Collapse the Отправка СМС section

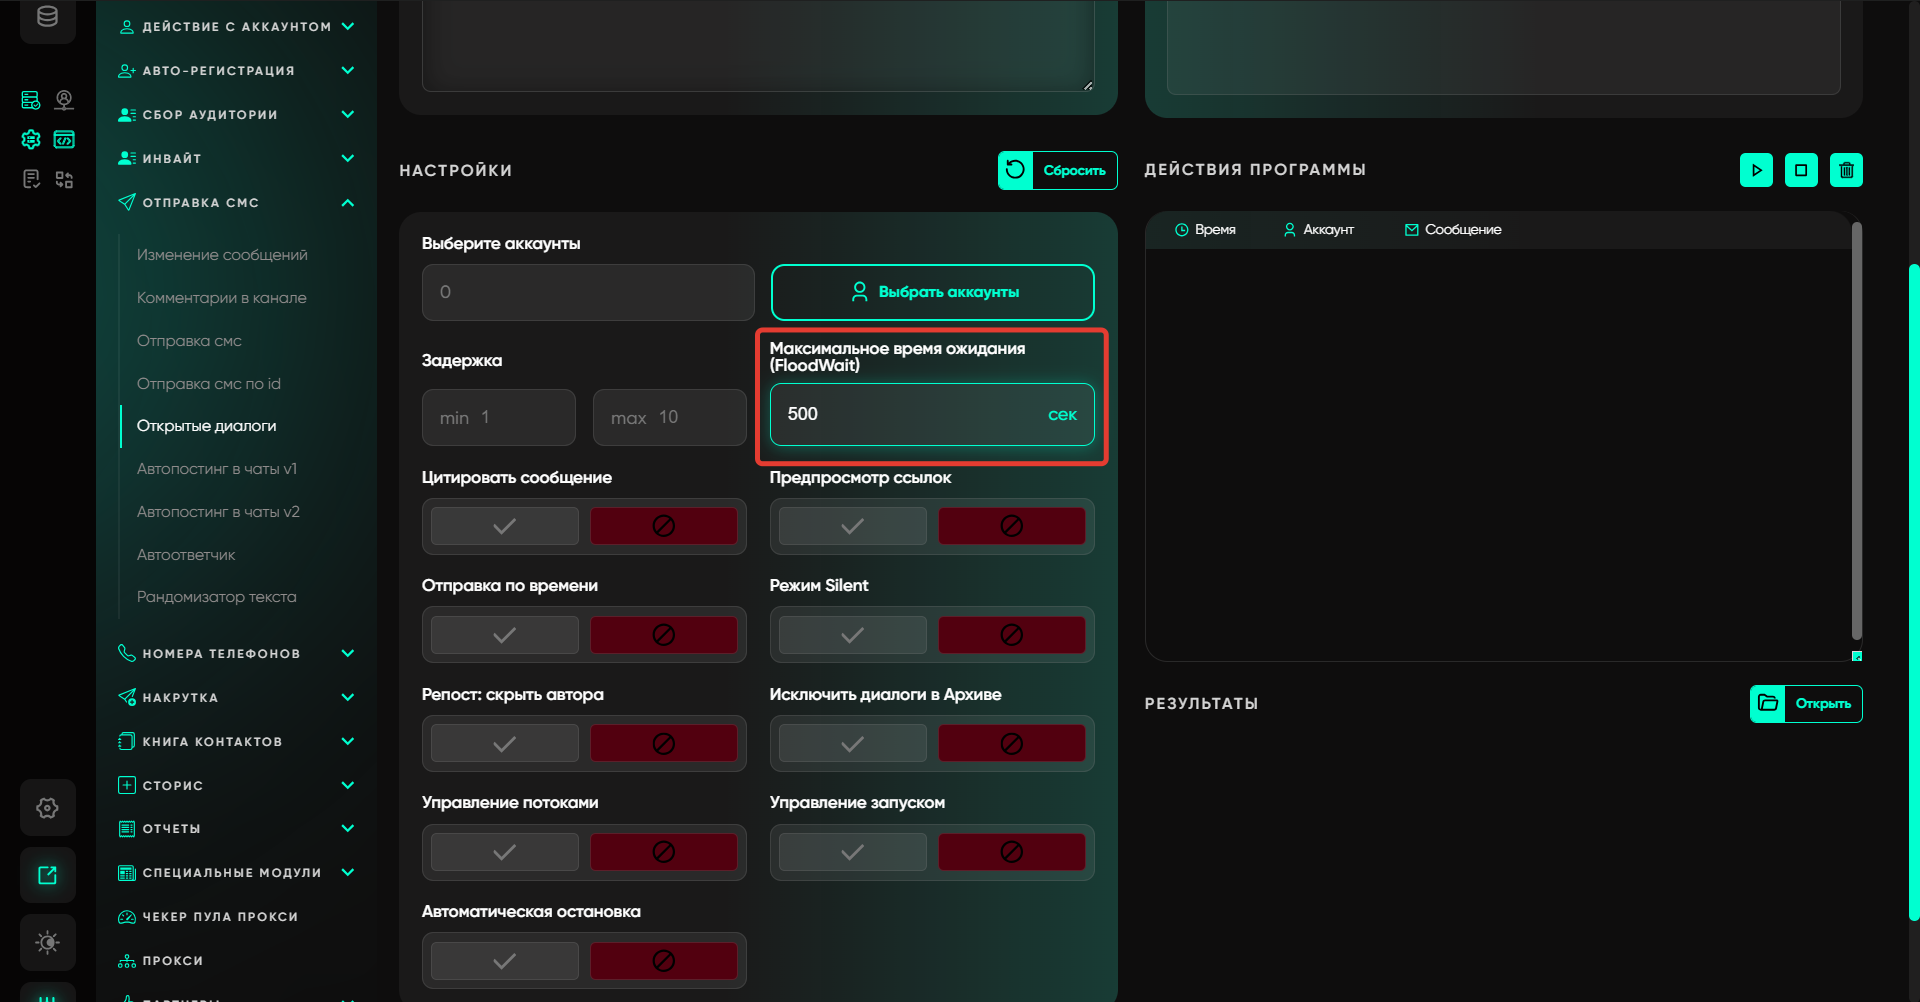(x=347, y=203)
